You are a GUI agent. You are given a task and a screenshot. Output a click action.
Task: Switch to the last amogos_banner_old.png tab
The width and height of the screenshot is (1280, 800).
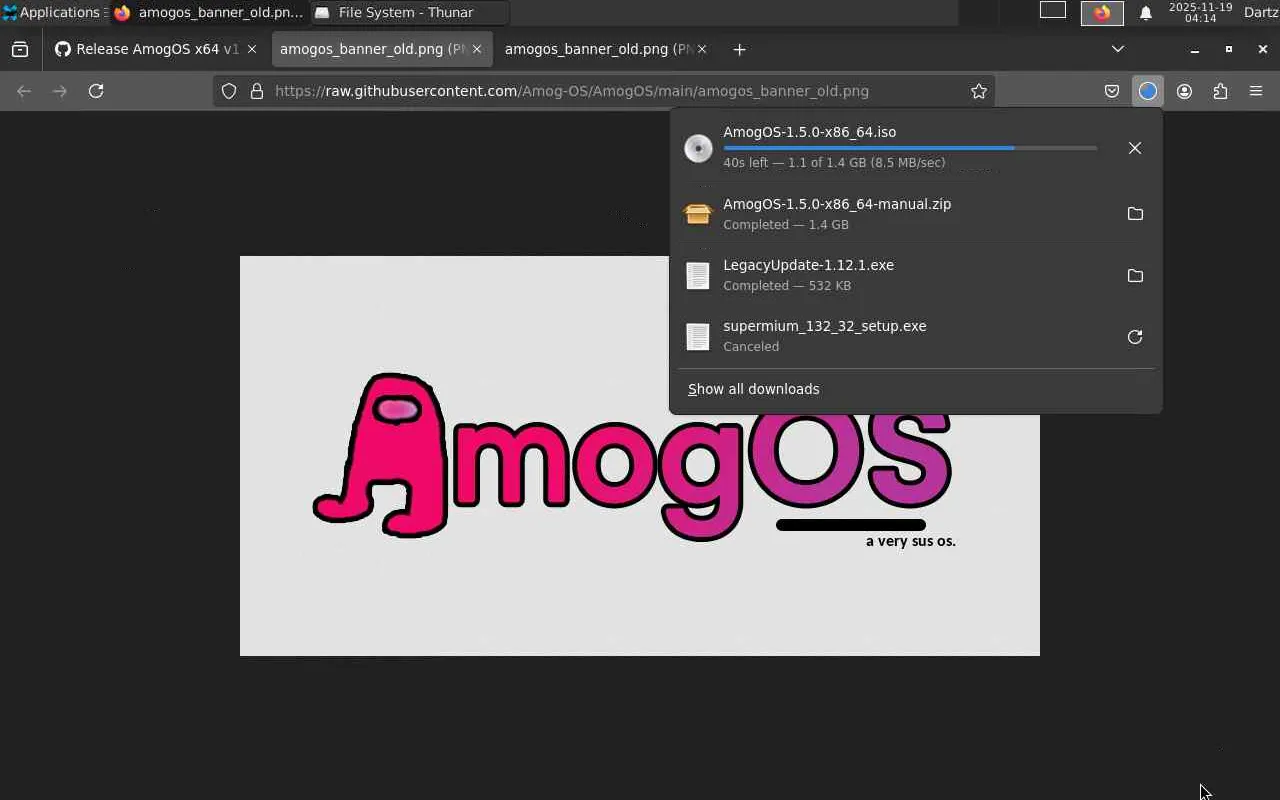click(x=607, y=49)
